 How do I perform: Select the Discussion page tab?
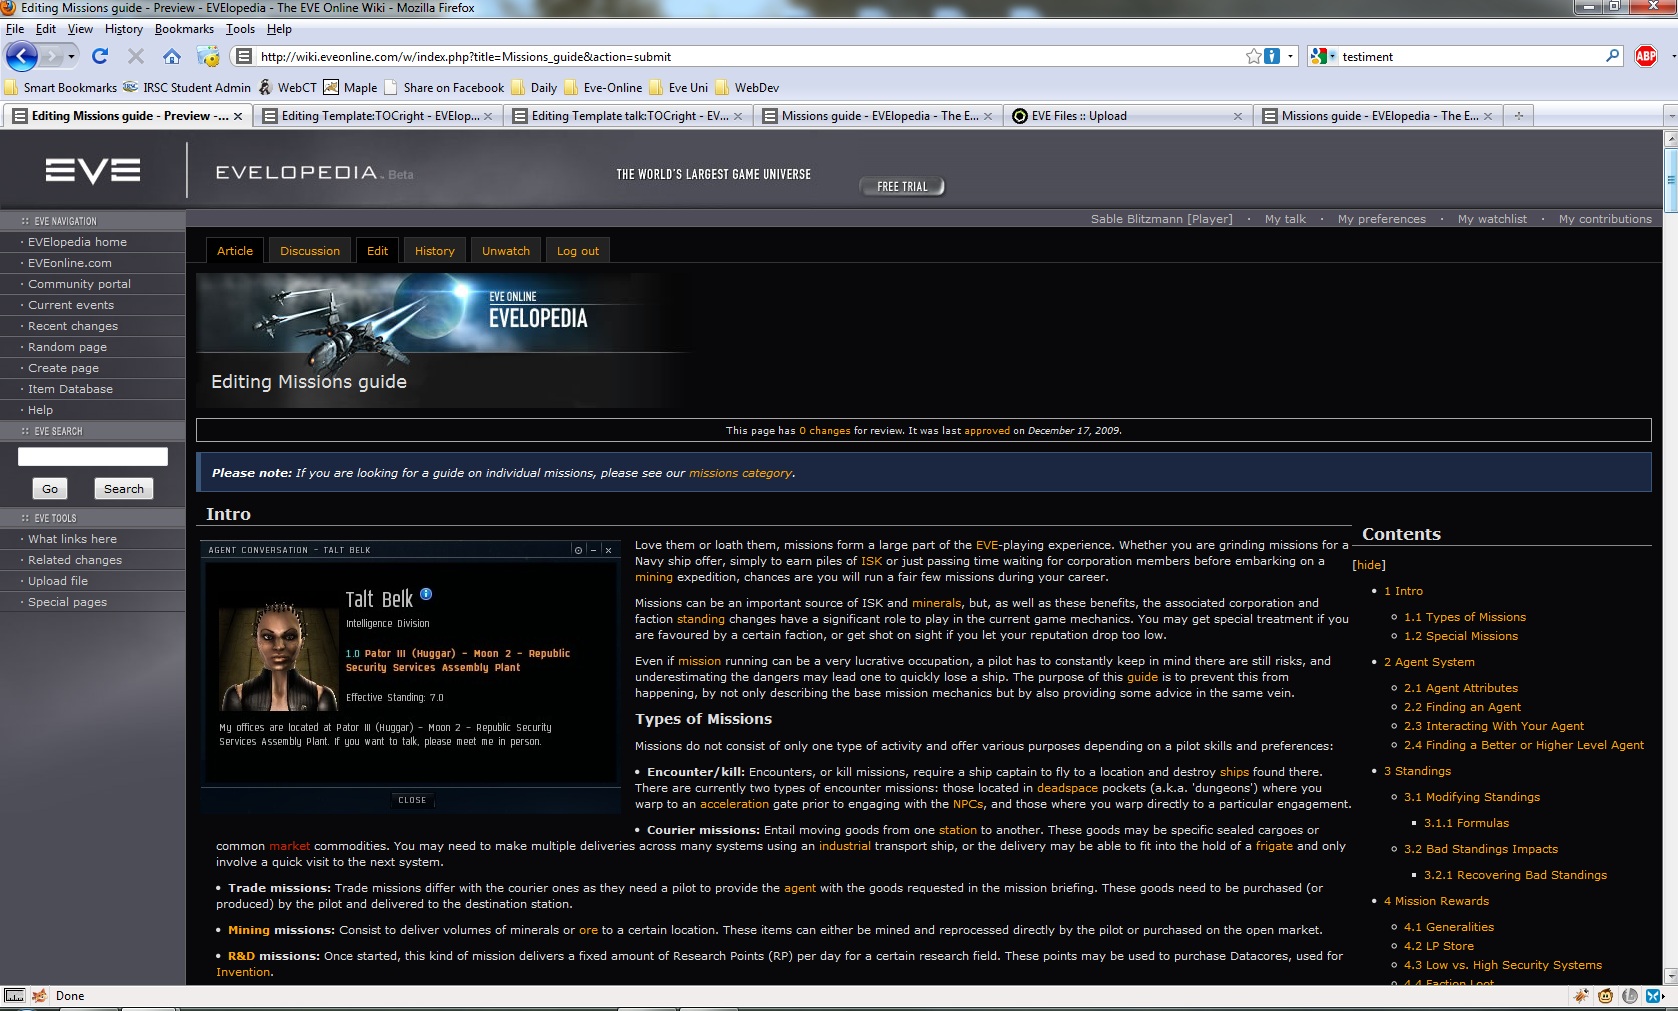pos(310,251)
